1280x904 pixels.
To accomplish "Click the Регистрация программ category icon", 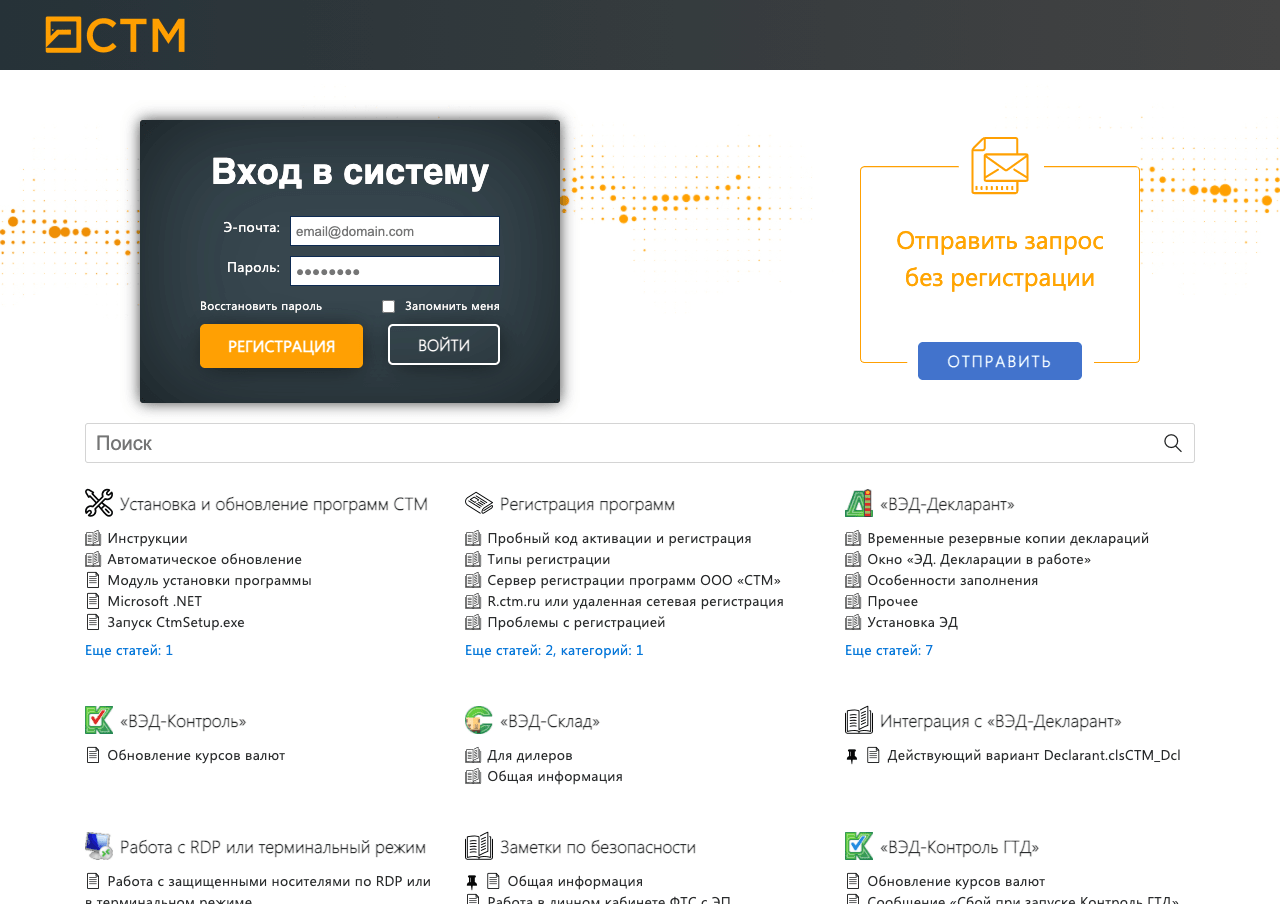I will 479,503.
